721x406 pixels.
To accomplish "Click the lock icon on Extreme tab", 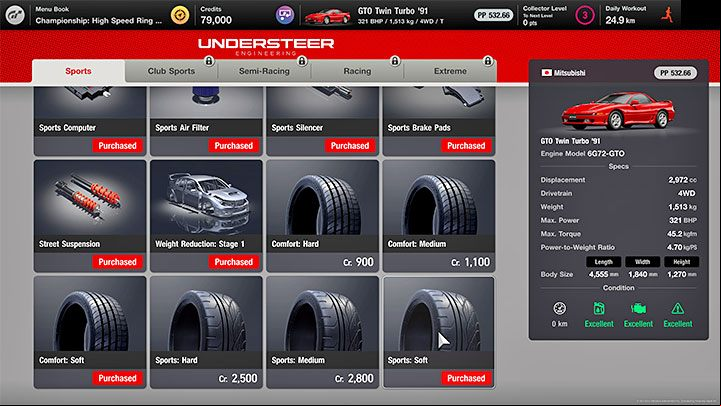I will (x=488, y=61).
